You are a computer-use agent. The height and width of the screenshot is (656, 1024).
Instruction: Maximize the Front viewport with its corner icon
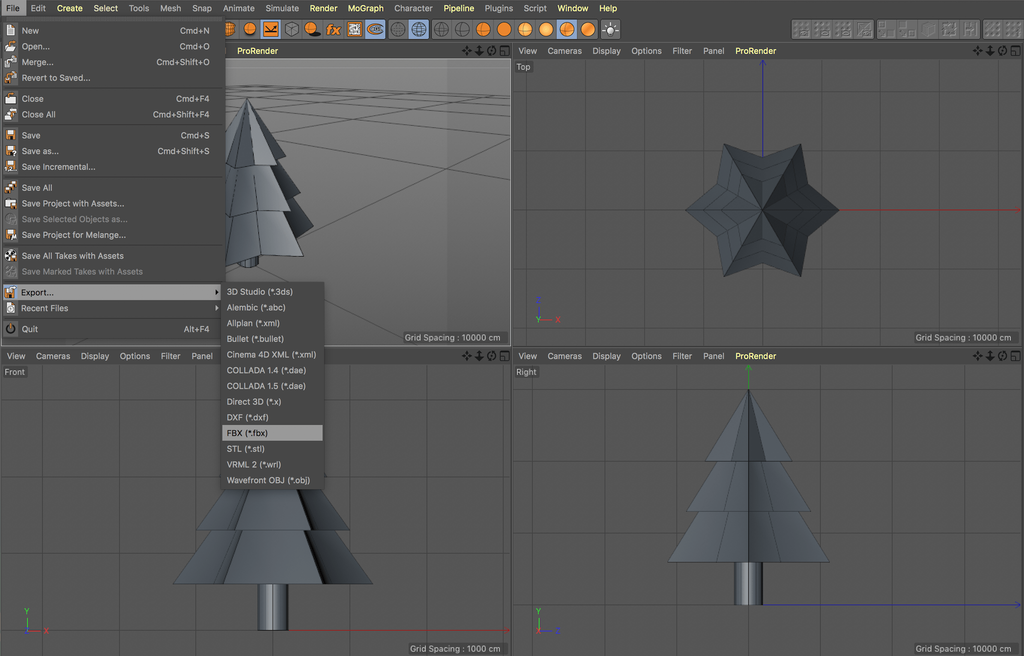[x=505, y=356]
